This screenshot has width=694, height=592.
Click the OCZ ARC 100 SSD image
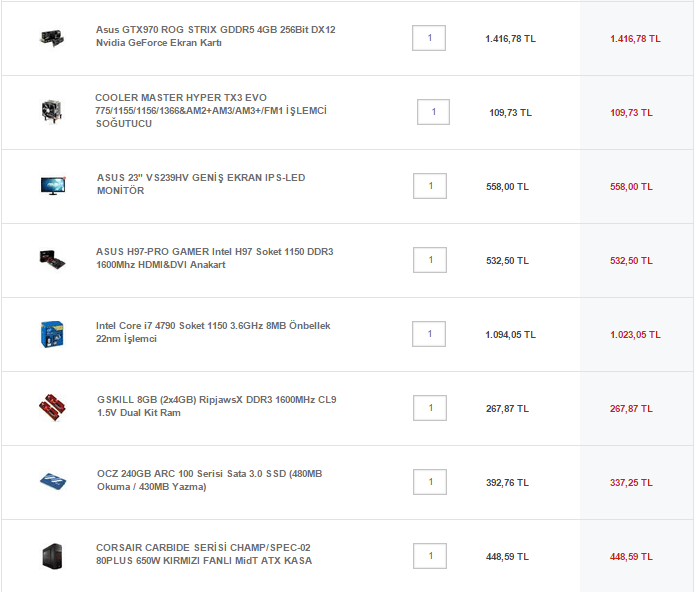pyautogui.click(x=52, y=481)
